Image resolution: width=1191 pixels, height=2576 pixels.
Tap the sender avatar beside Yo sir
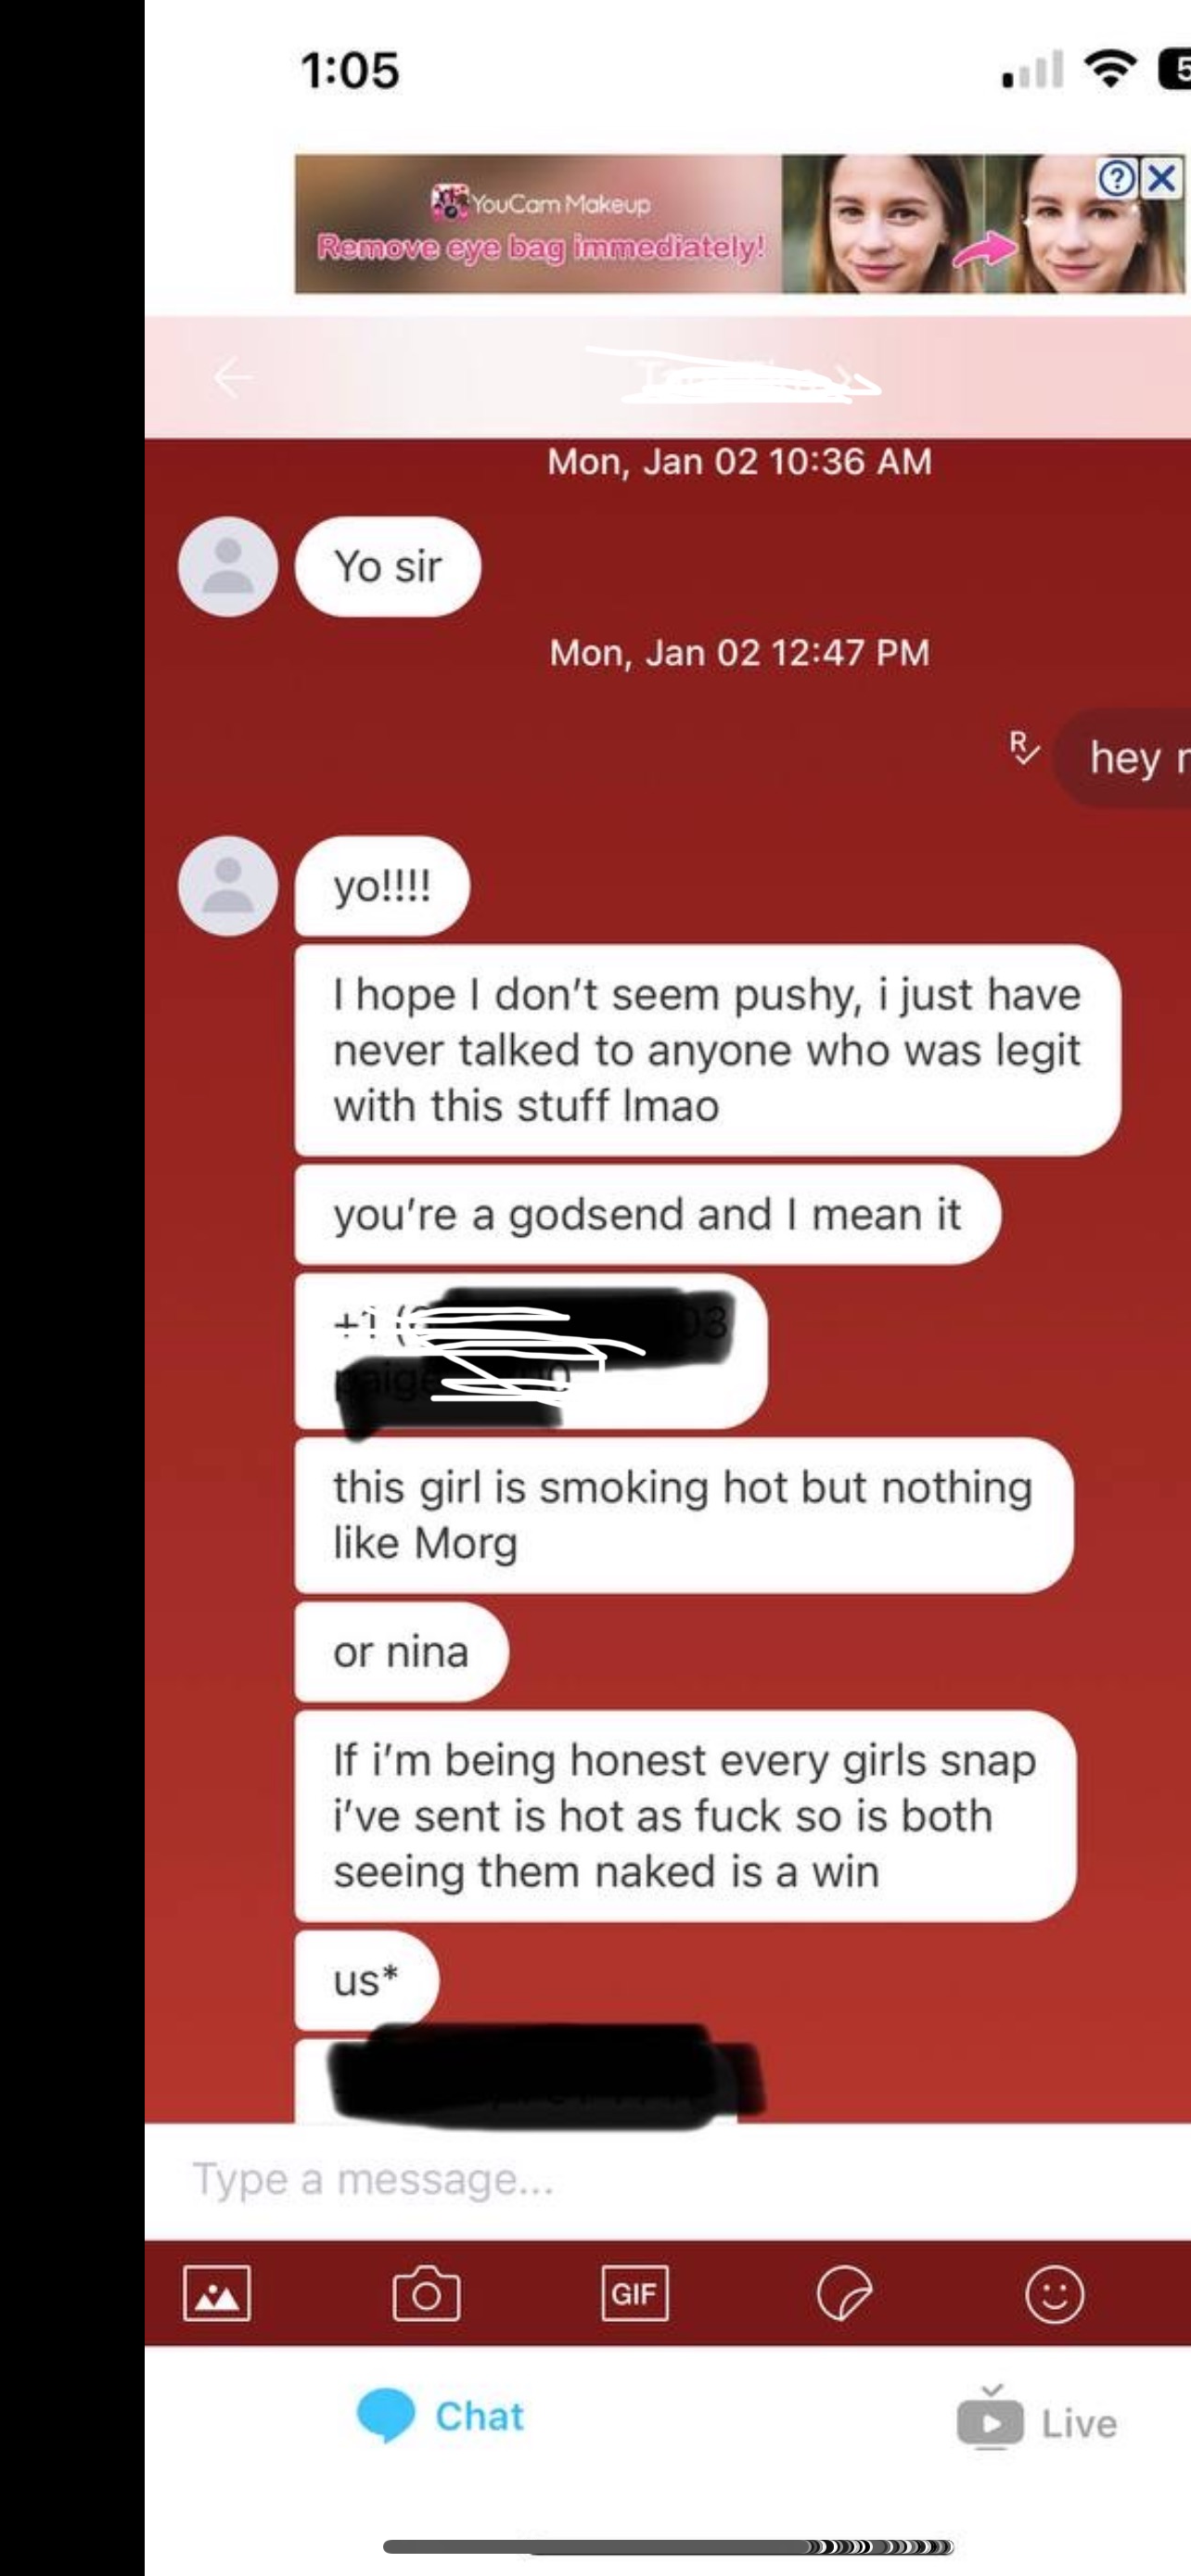(x=228, y=566)
